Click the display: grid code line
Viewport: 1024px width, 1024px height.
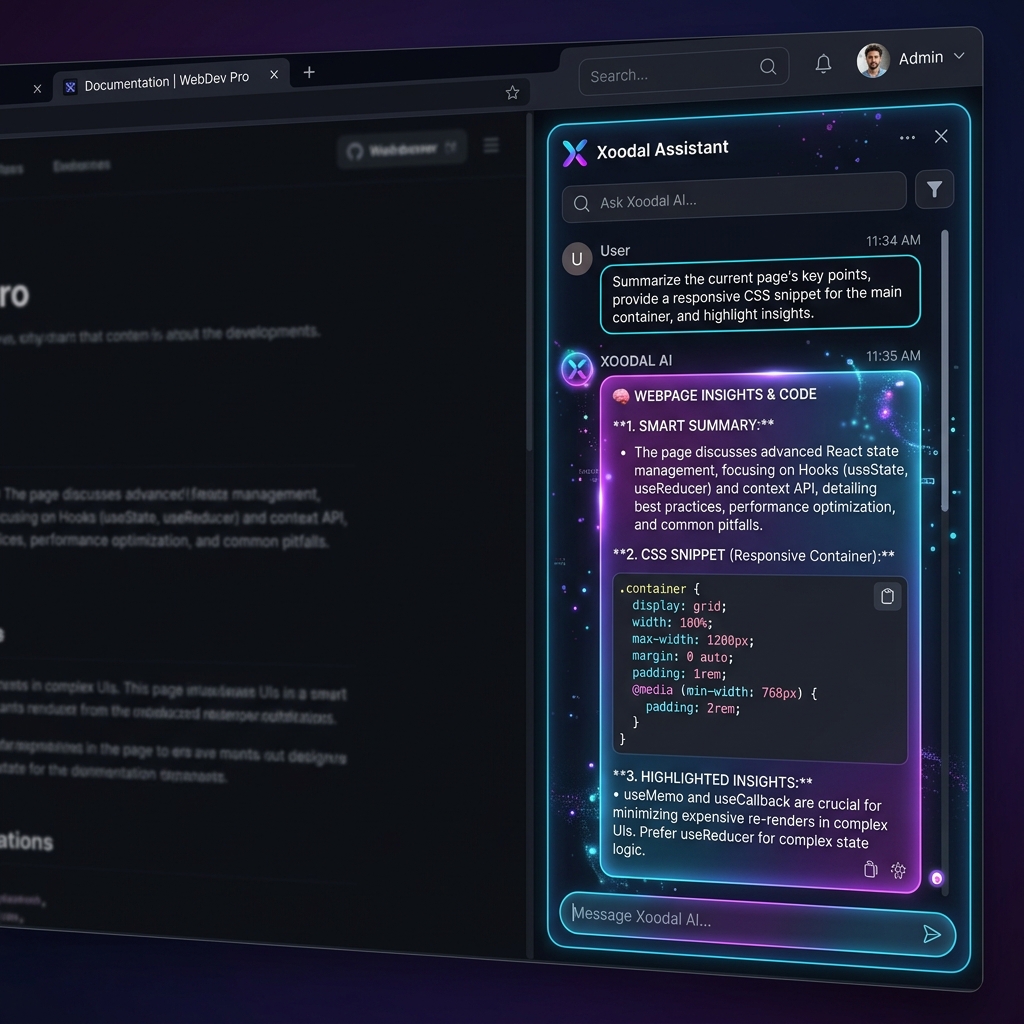[679, 606]
